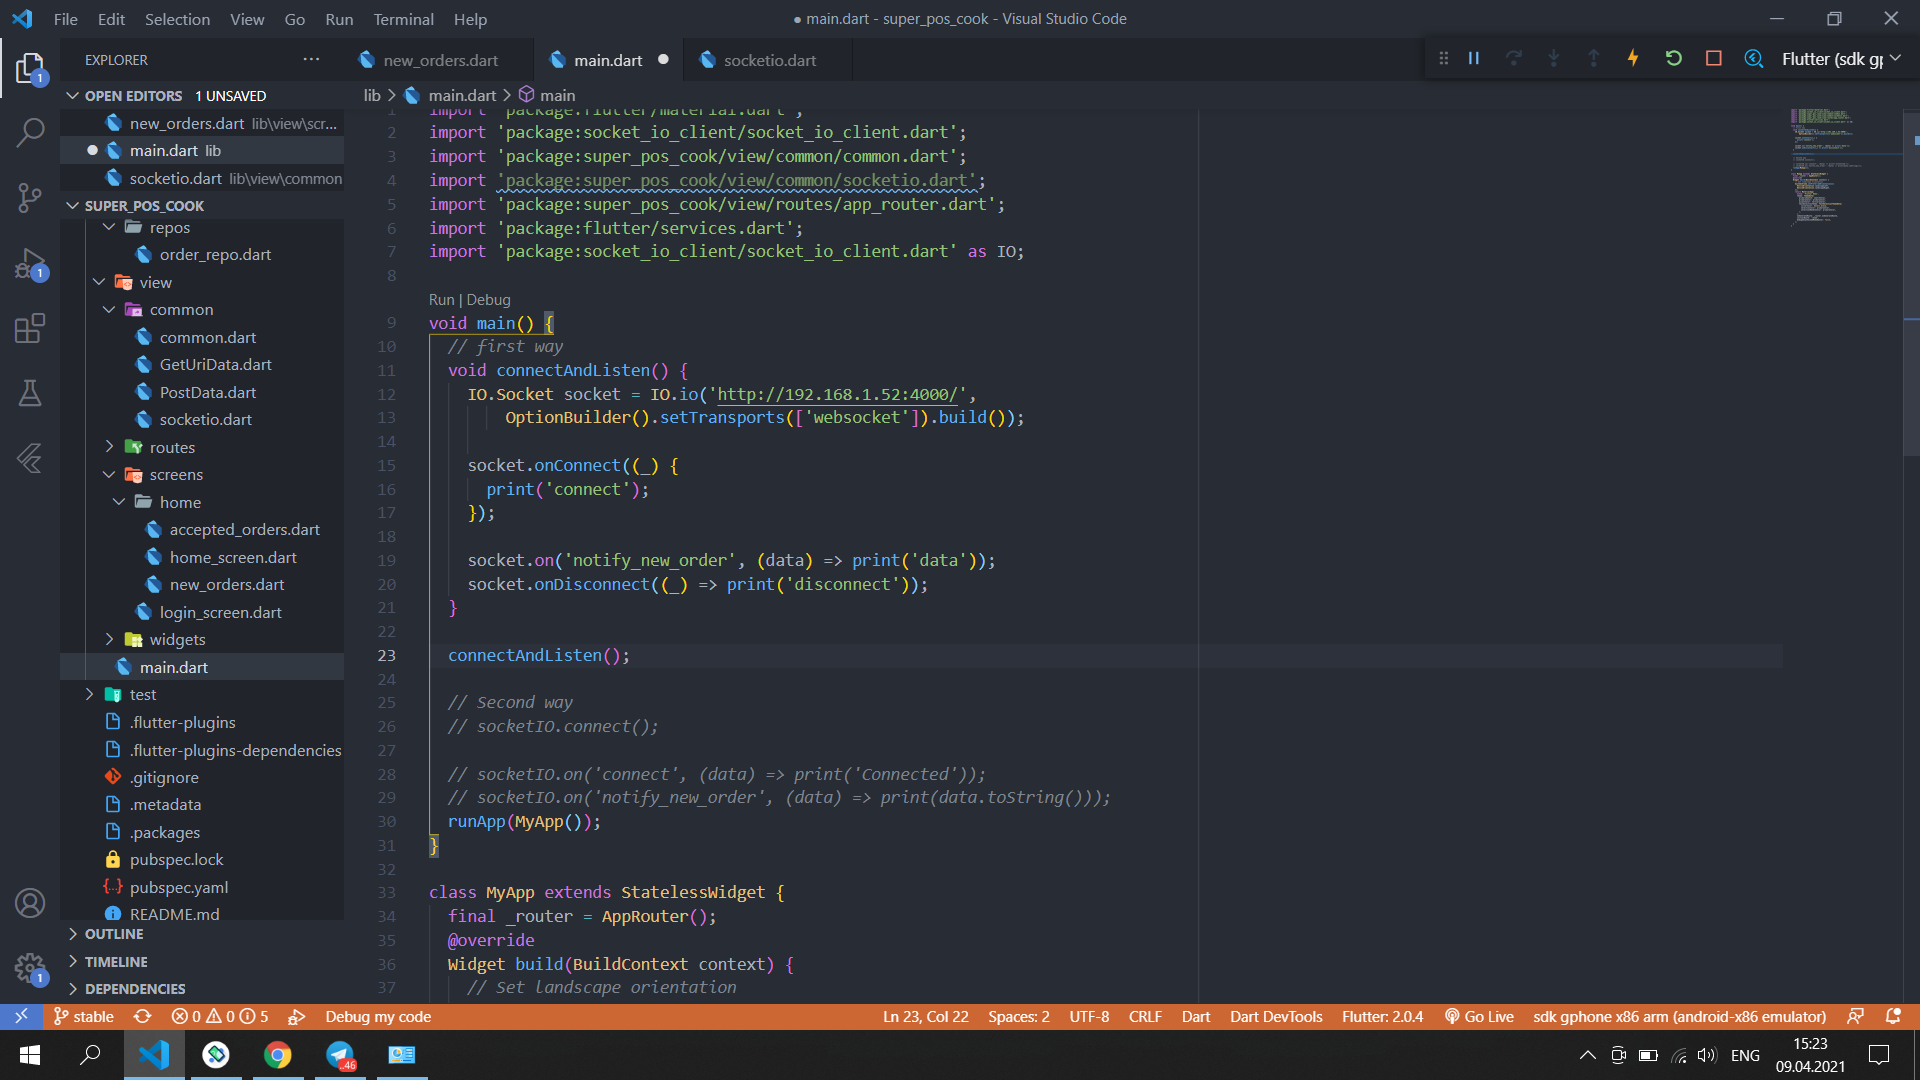Viewport: 1920px width, 1080px height.
Task: Switch to the socketio.dart tab
Action: coord(770,60)
